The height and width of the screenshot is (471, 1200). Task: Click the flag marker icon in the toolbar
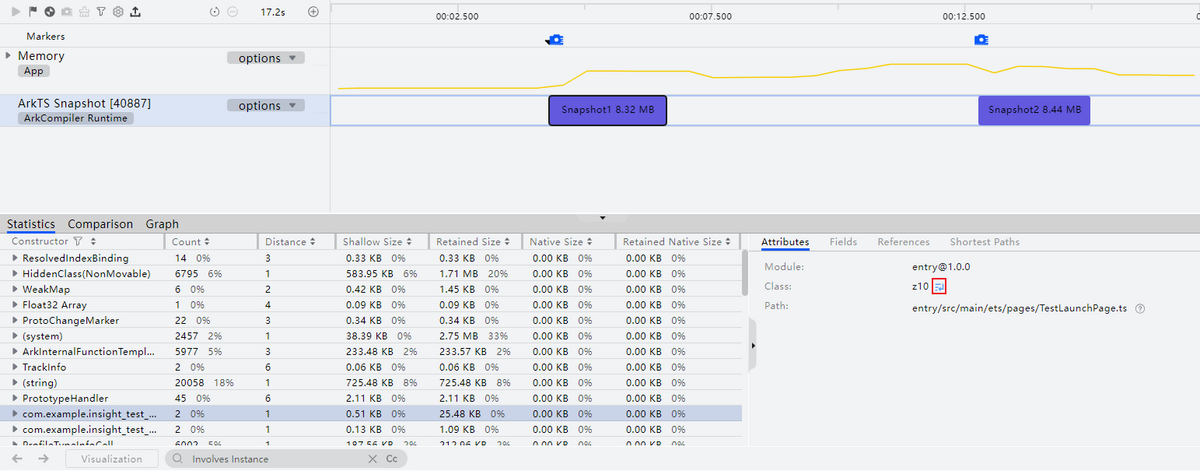[33, 12]
